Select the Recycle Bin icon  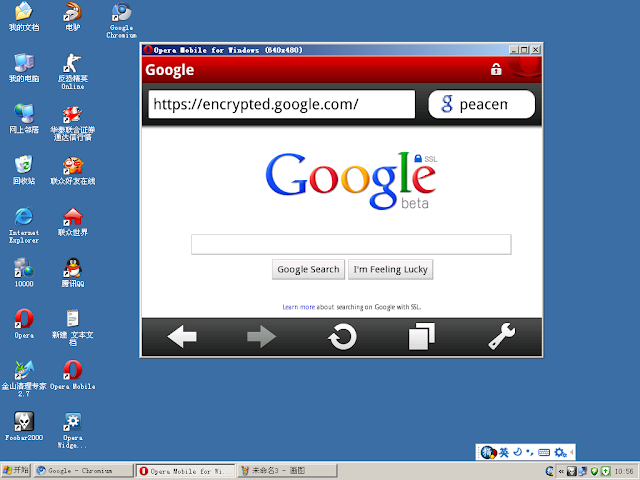(24, 170)
